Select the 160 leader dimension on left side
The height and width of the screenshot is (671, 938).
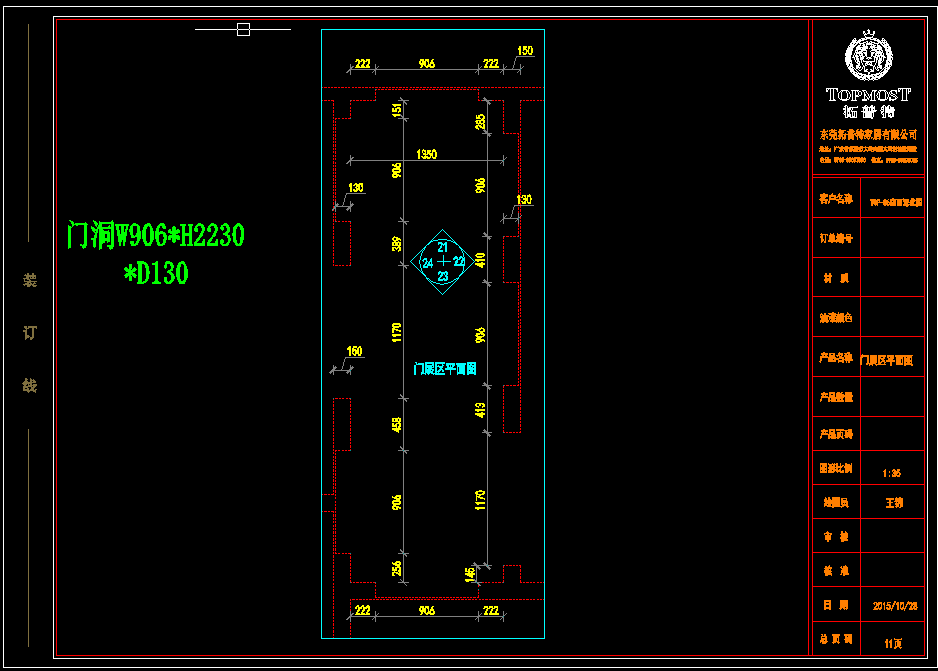point(354,351)
